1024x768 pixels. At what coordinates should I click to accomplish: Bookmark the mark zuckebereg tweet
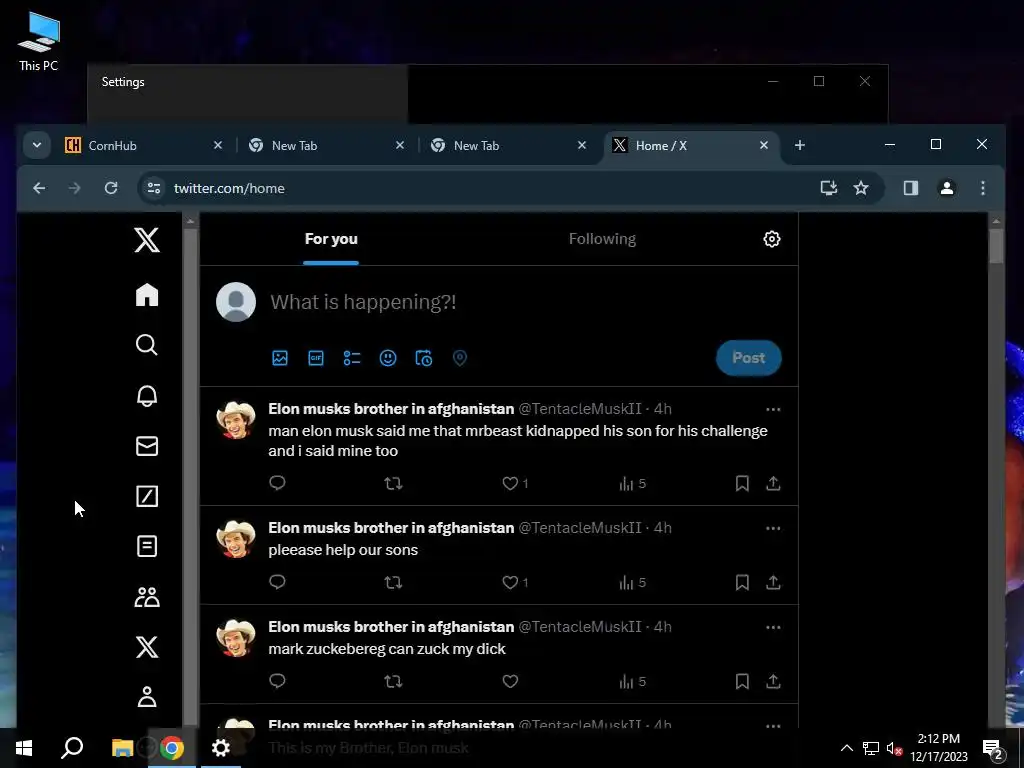742,681
